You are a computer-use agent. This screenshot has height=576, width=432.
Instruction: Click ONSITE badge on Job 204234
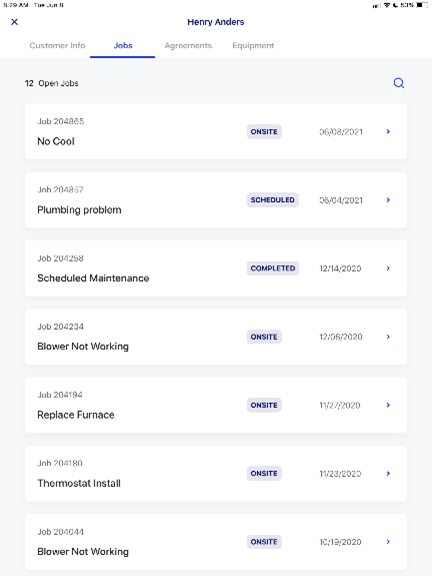point(264,336)
